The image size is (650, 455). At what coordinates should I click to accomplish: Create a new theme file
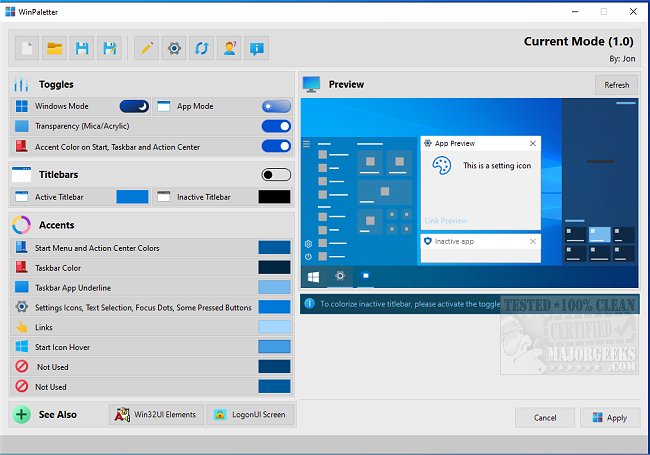[x=28, y=47]
